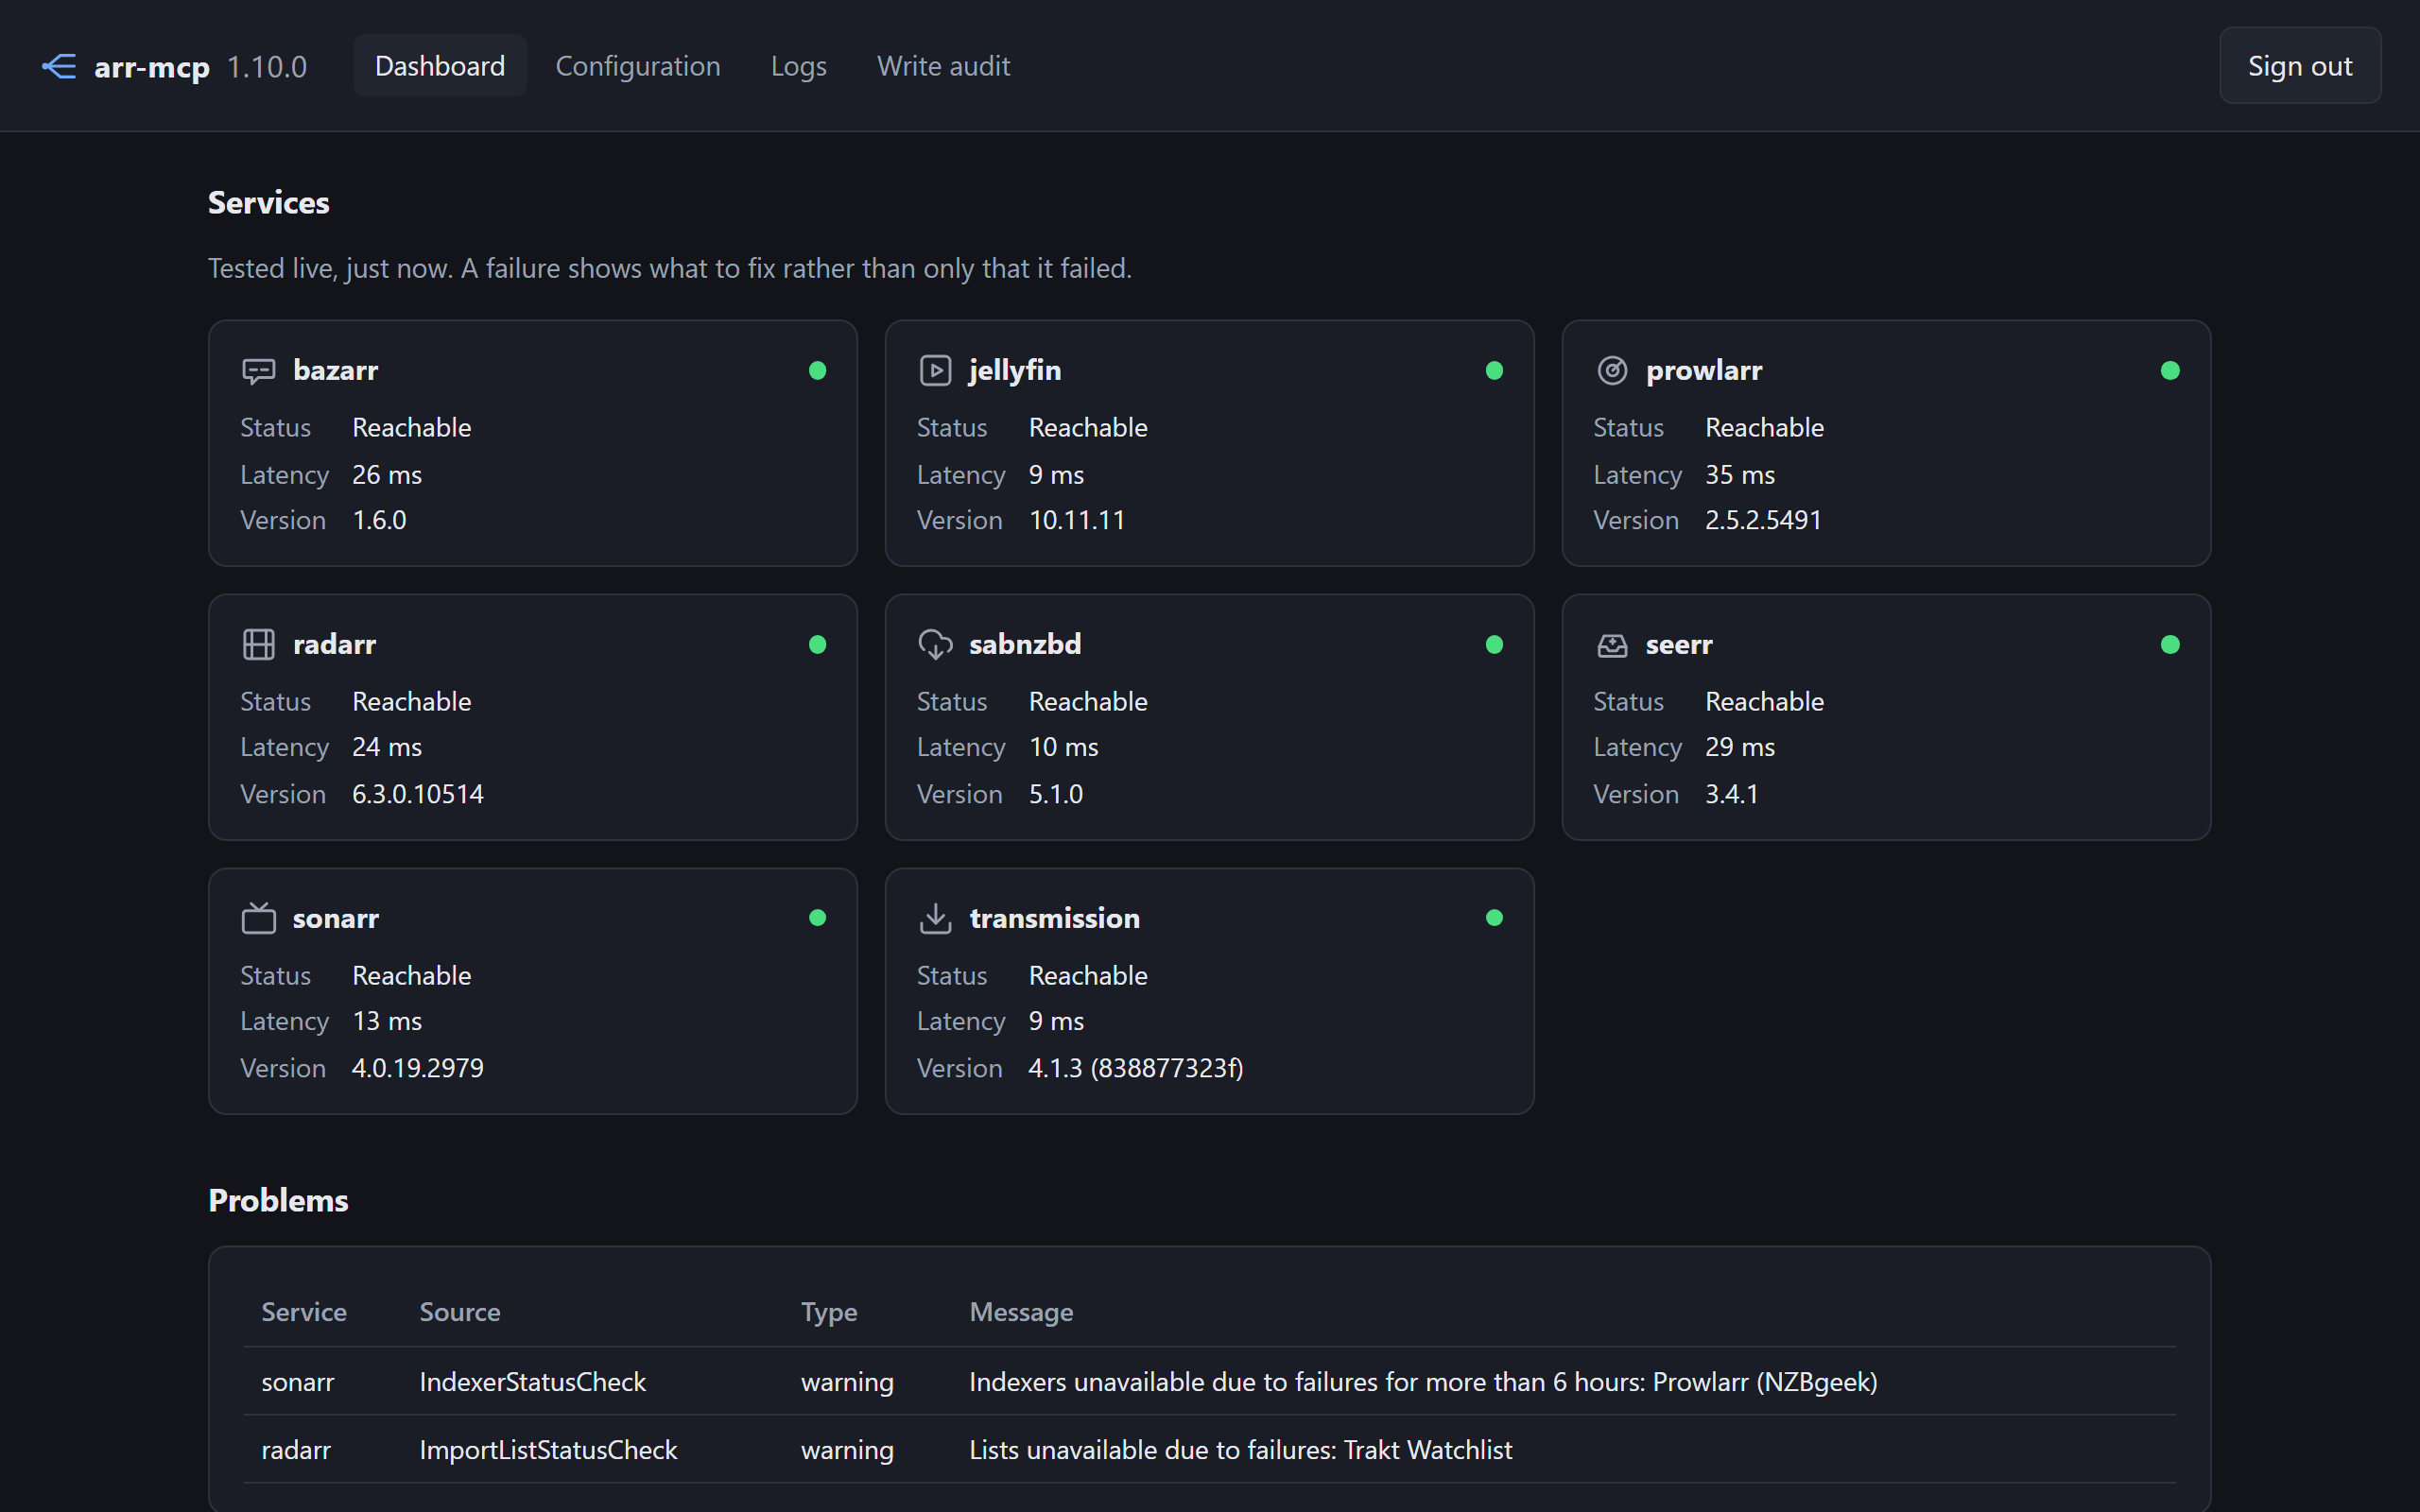Click the sabnzbd cloud download icon

(935, 645)
